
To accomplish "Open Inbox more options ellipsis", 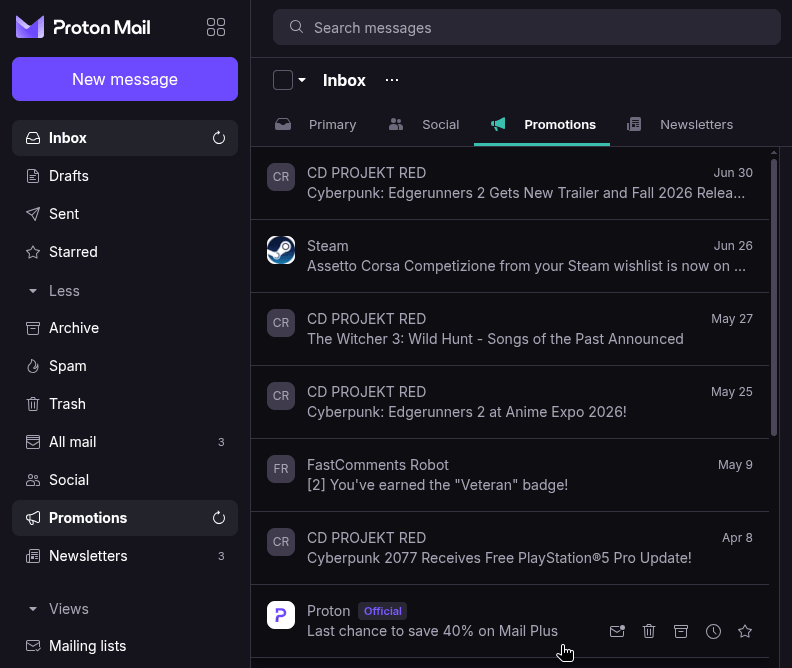I will pyautogui.click(x=392, y=80).
